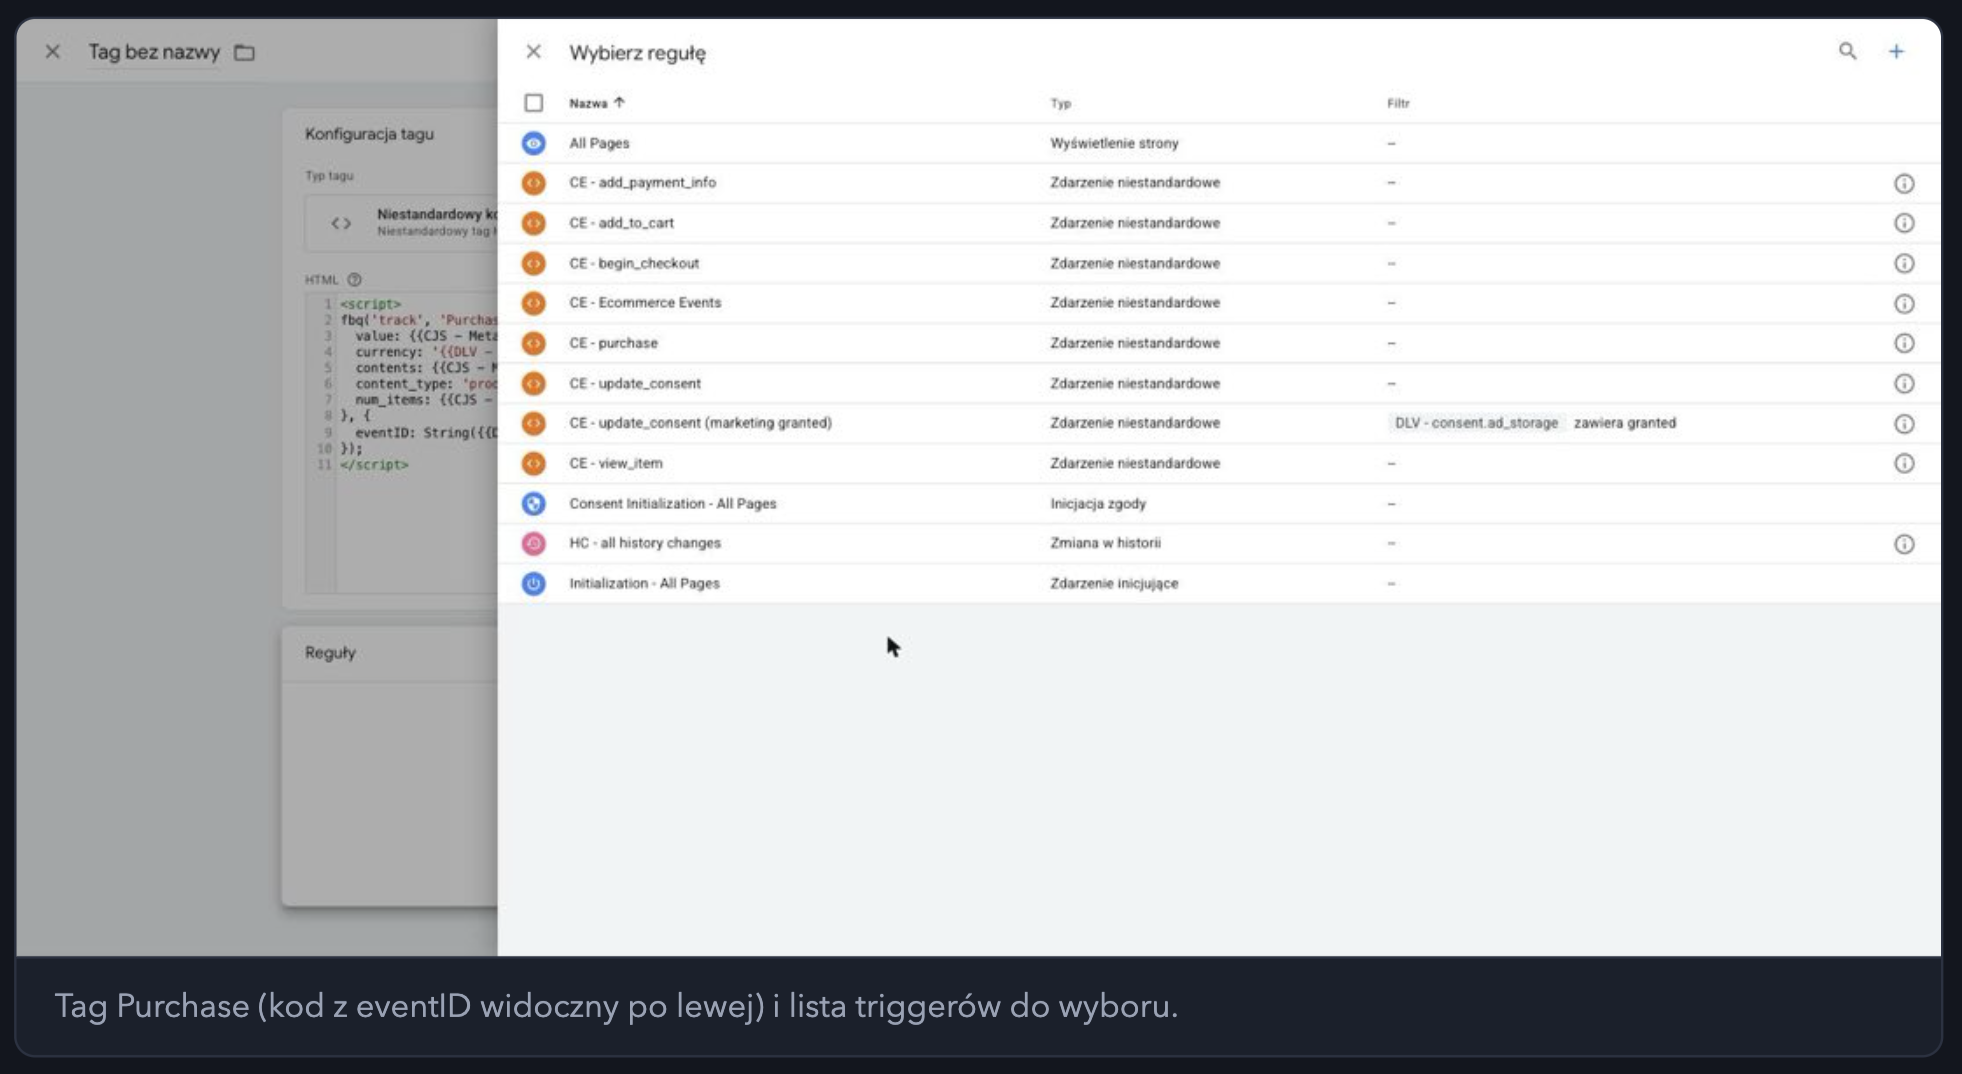Click the HTML help question mark icon
1962x1074 pixels.
(354, 280)
